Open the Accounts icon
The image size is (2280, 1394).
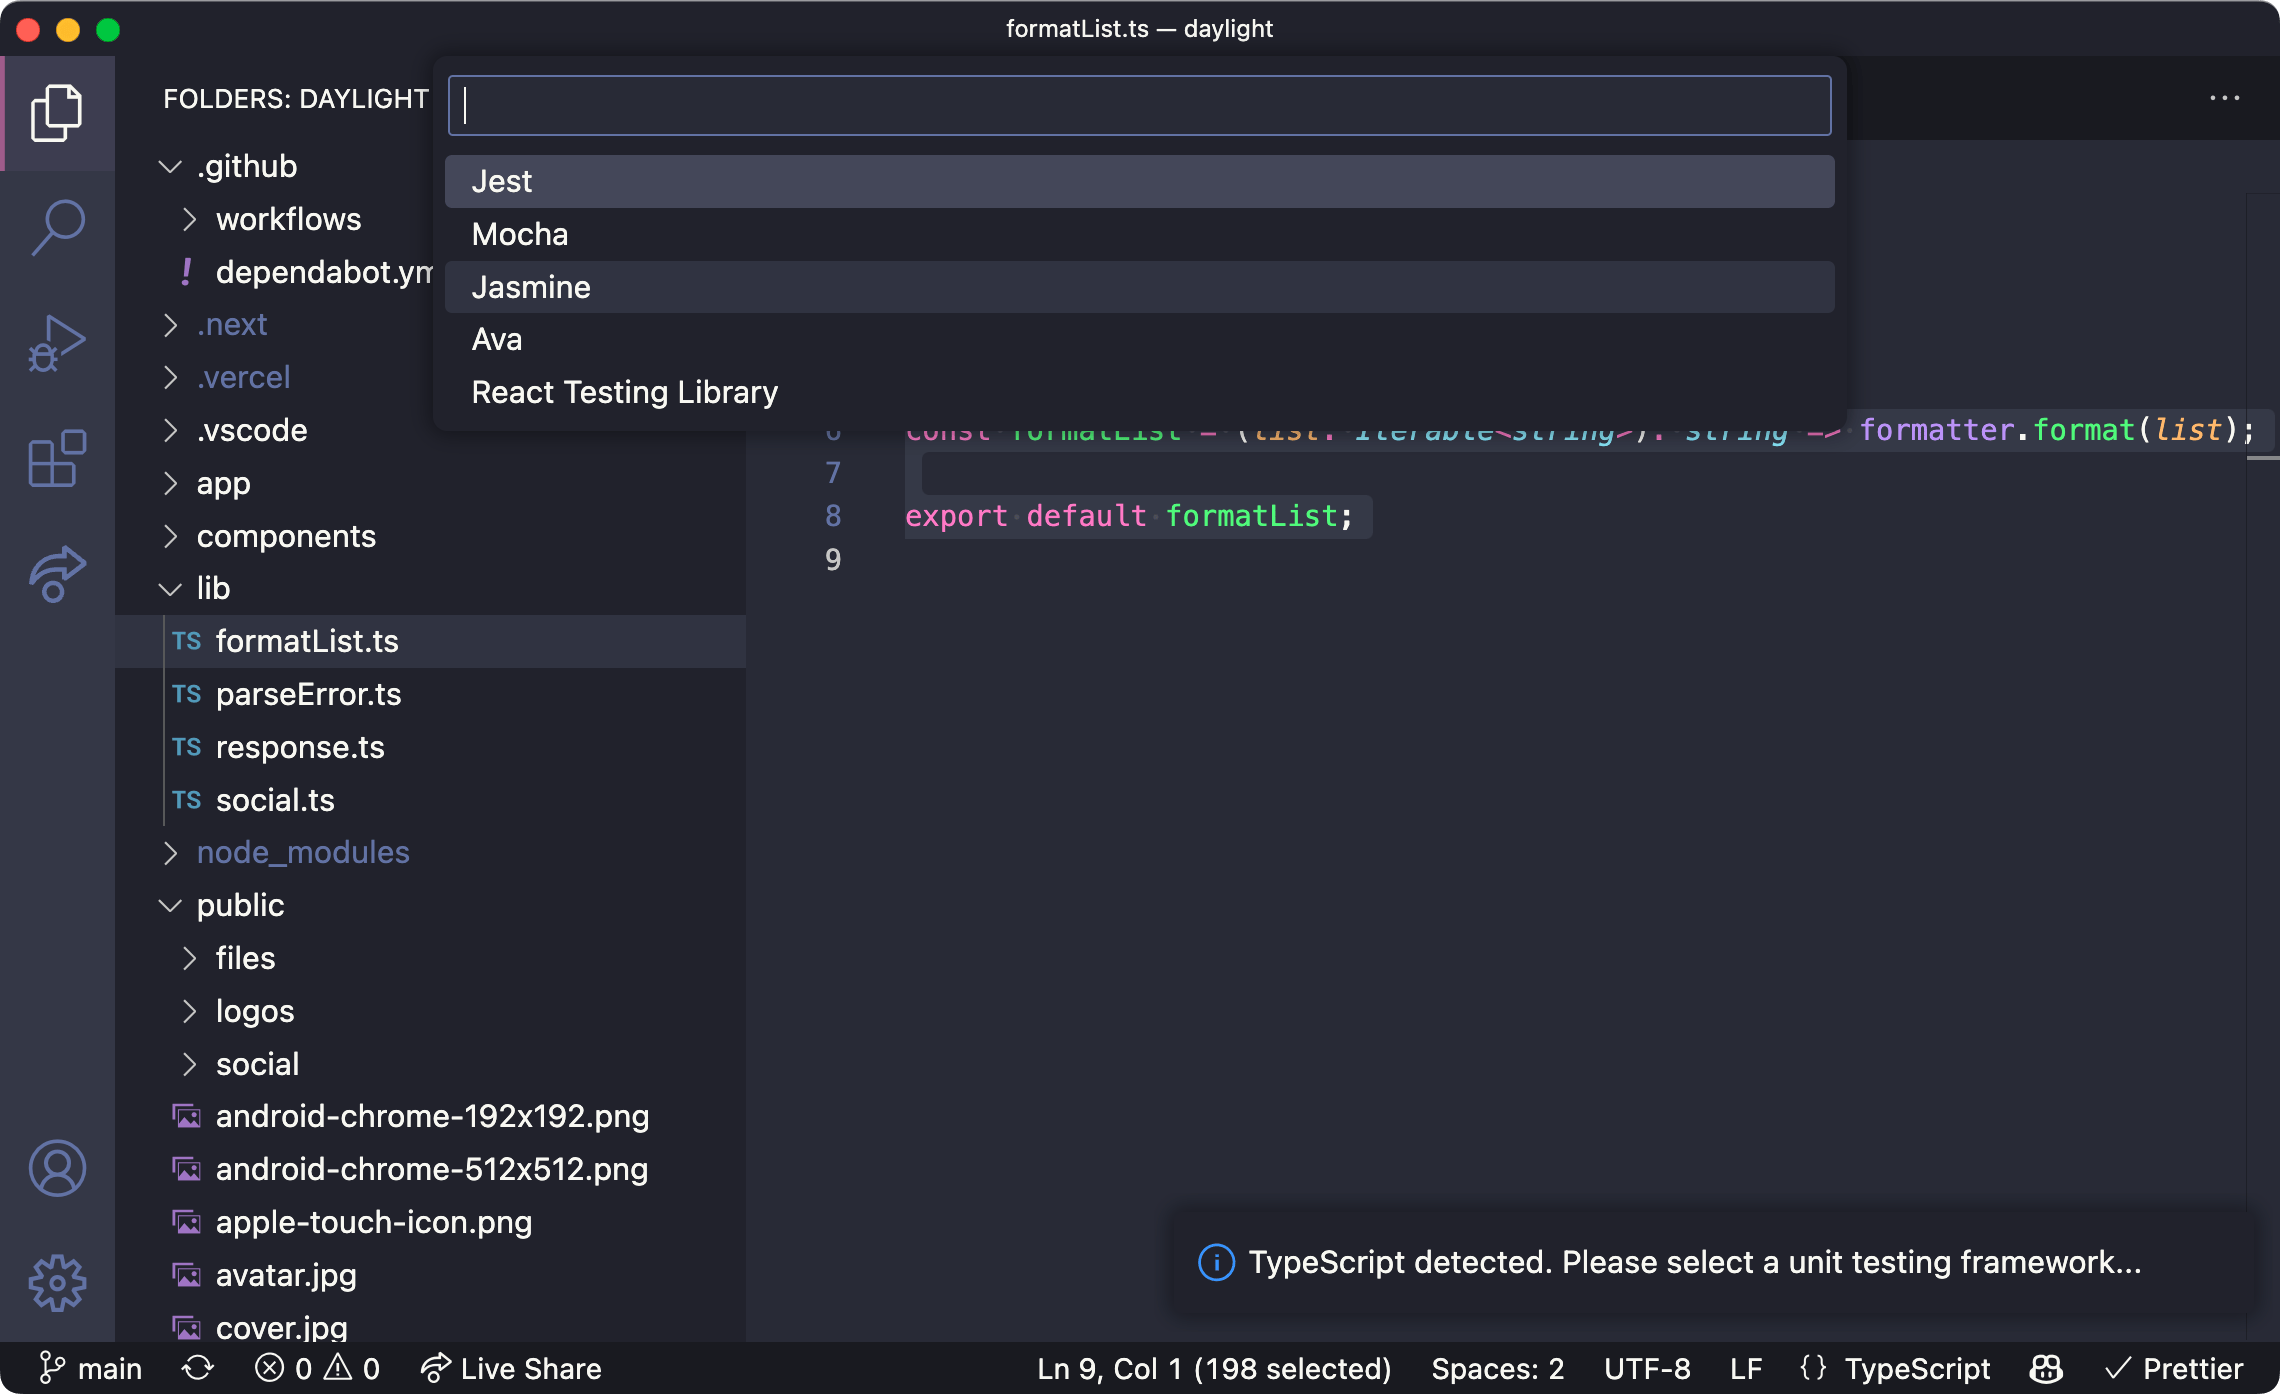pos(57,1168)
